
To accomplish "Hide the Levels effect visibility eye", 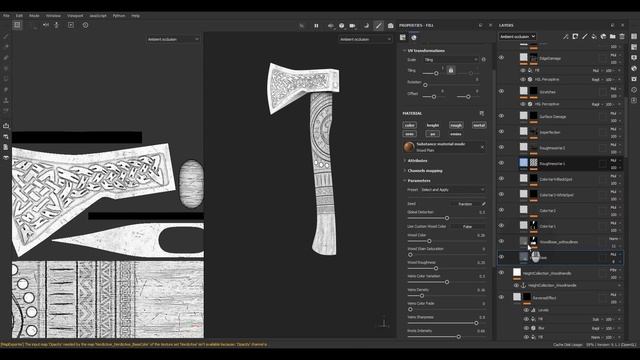I will (526, 310).
